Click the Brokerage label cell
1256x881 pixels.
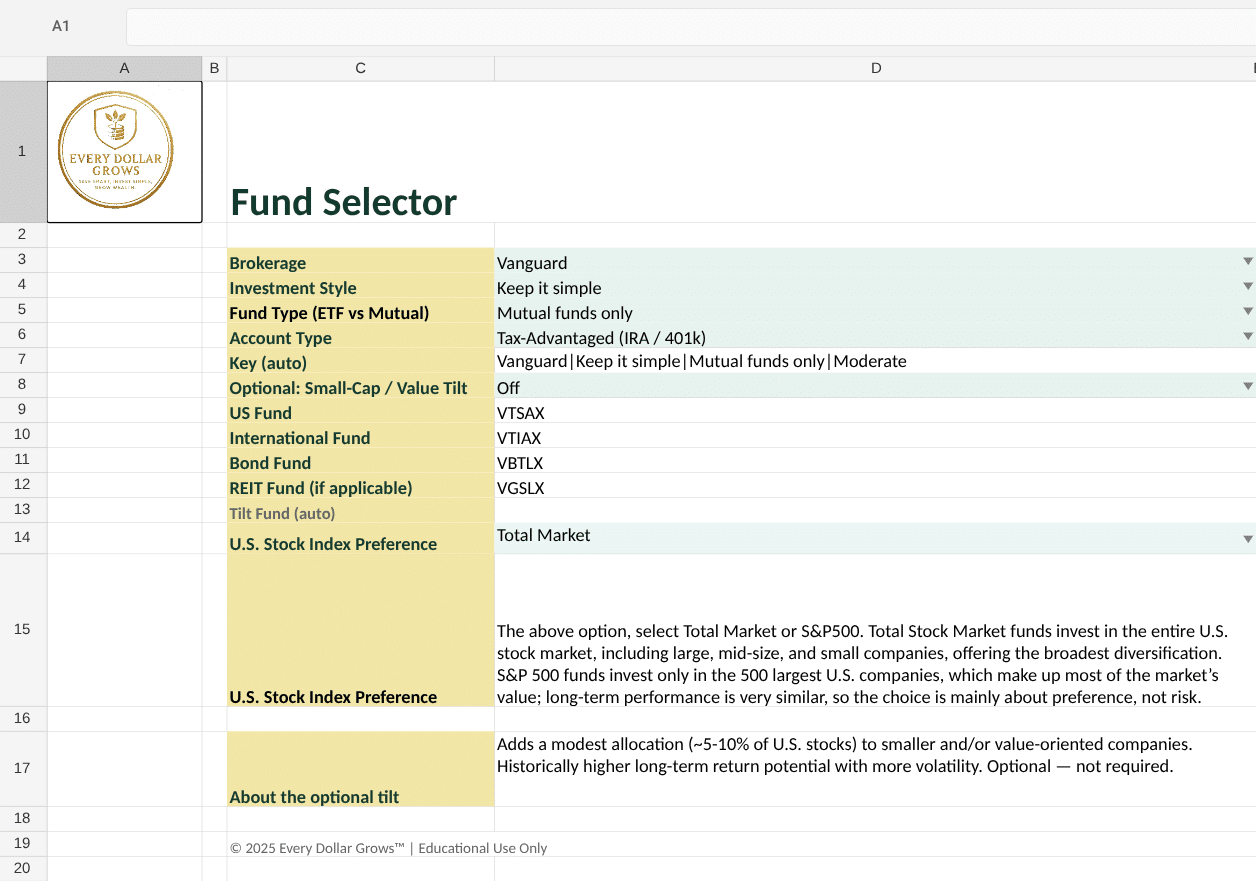360,261
